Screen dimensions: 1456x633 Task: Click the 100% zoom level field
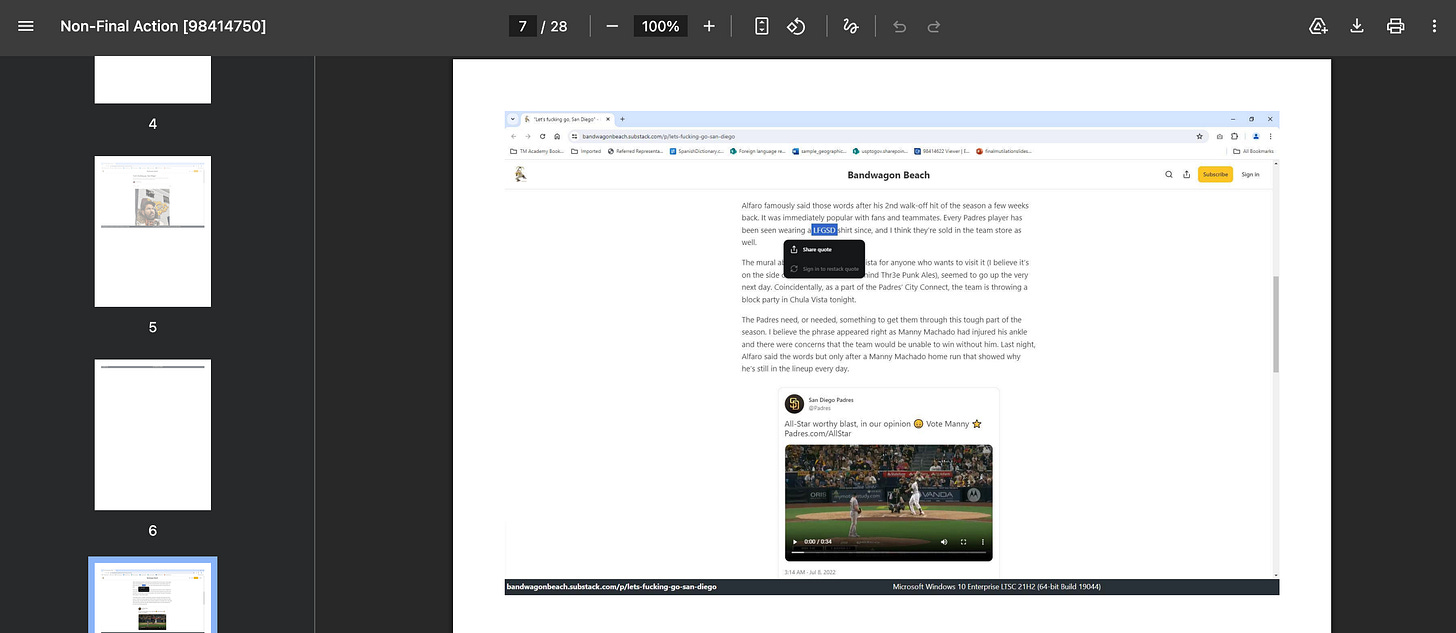[661, 26]
